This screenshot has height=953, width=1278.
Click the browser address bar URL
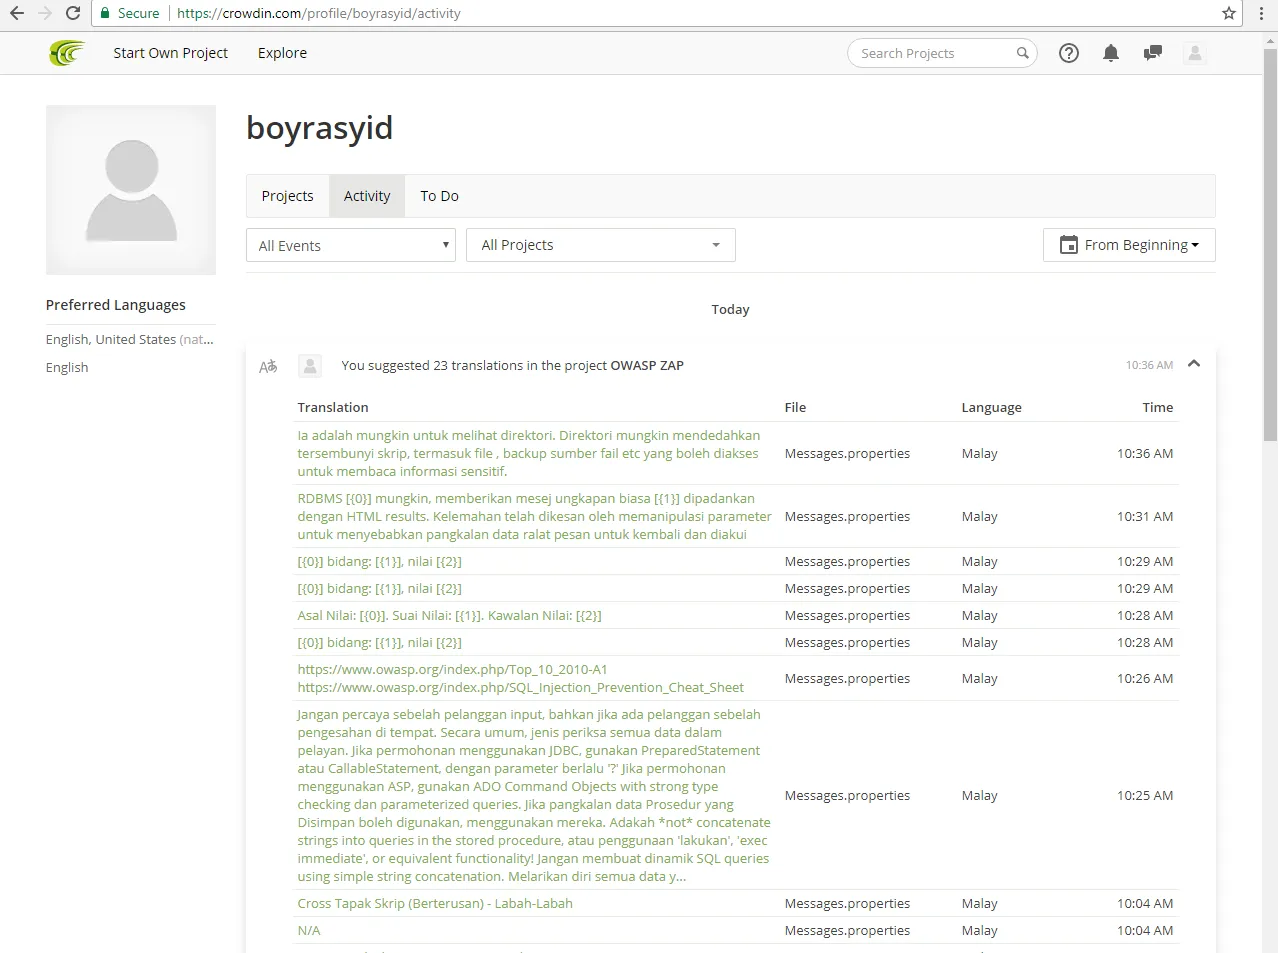pyautogui.click(x=319, y=13)
